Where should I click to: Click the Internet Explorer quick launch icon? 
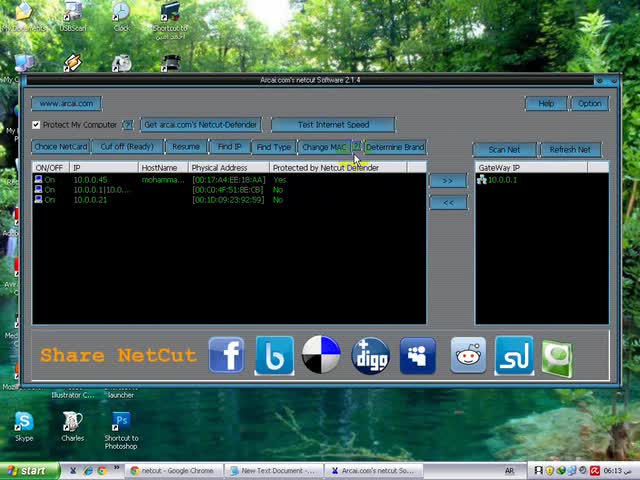(88, 471)
